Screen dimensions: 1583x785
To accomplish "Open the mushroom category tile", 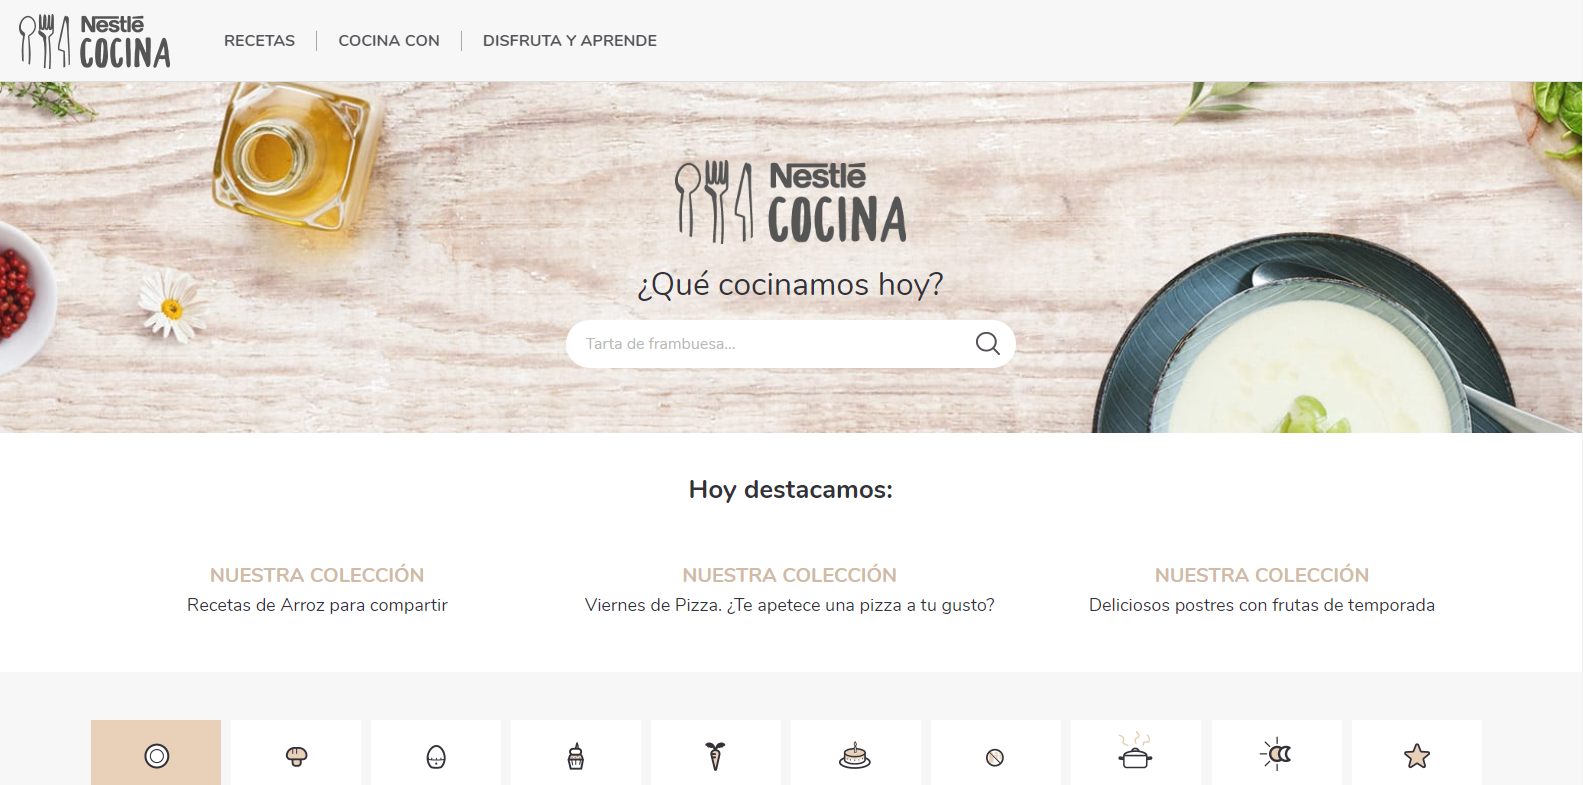I will click(x=296, y=755).
